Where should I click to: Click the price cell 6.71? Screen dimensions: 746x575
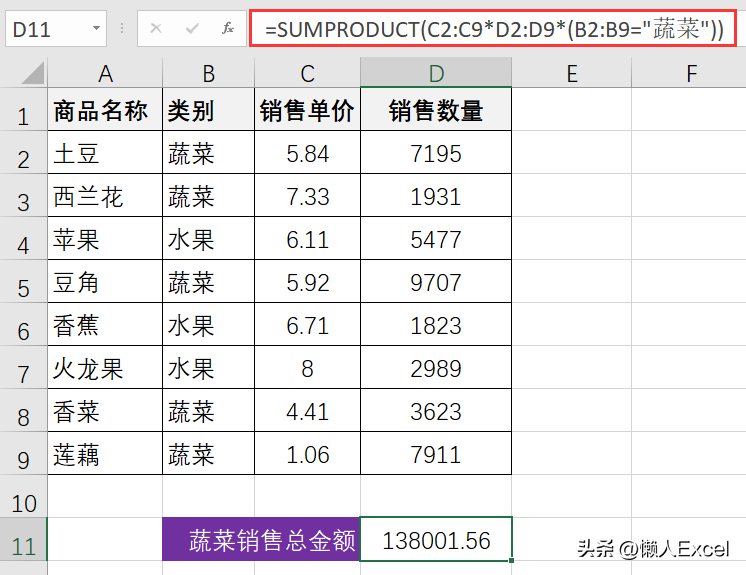307,325
